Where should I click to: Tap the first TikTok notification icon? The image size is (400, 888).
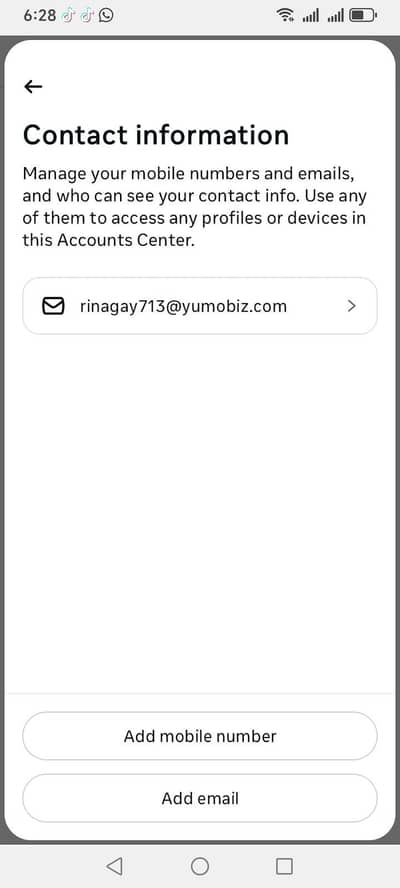(67, 15)
